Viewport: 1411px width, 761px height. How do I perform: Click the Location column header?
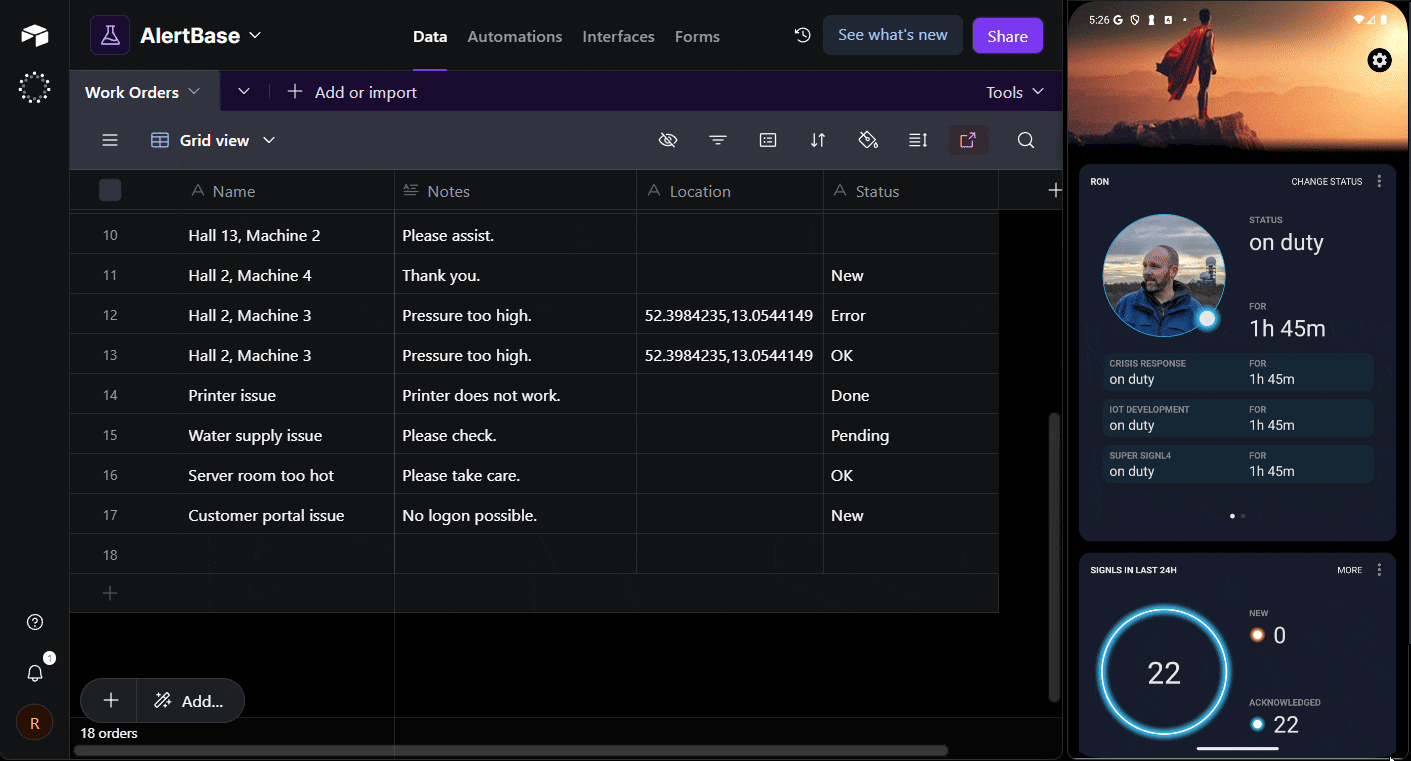pyautogui.click(x=730, y=190)
